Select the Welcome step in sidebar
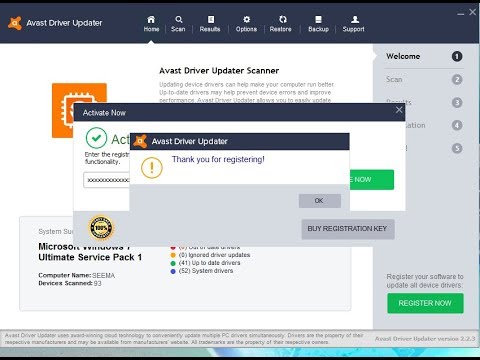Image resolution: width=480 pixels, height=360 pixels. coord(403,56)
